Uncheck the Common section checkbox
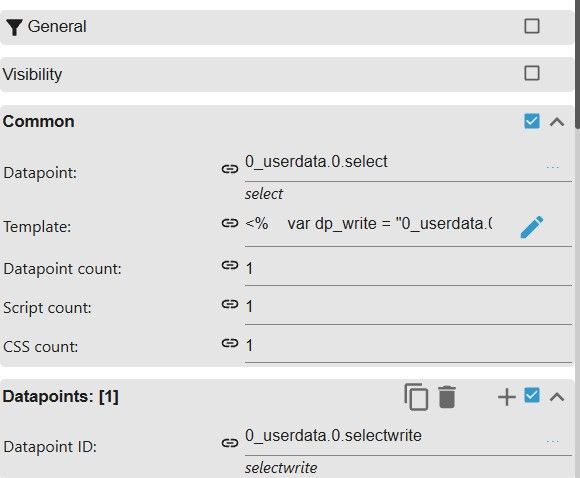The image size is (580, 478). pos(532,121)
